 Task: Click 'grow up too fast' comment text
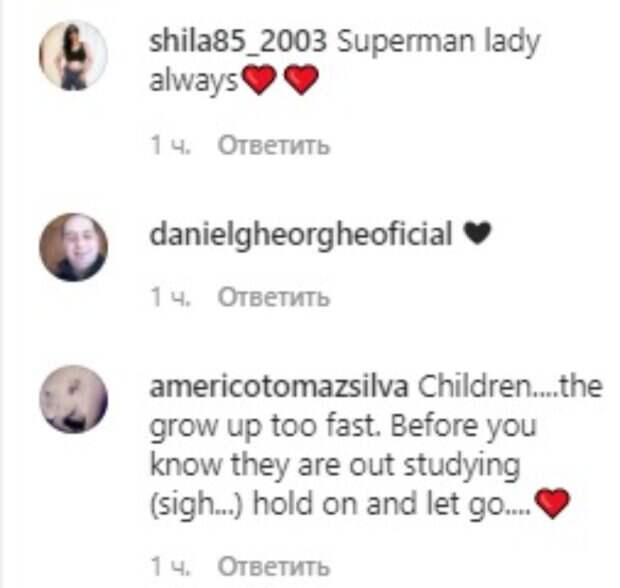click(x=262, y=427)
